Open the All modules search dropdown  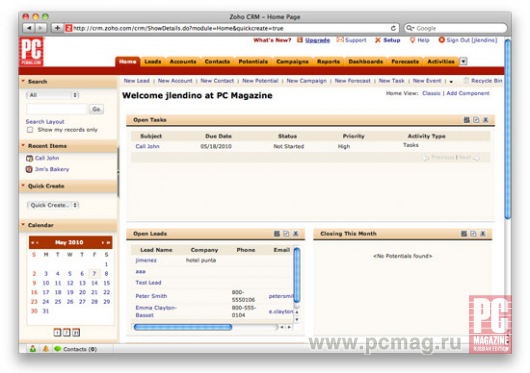52,95
